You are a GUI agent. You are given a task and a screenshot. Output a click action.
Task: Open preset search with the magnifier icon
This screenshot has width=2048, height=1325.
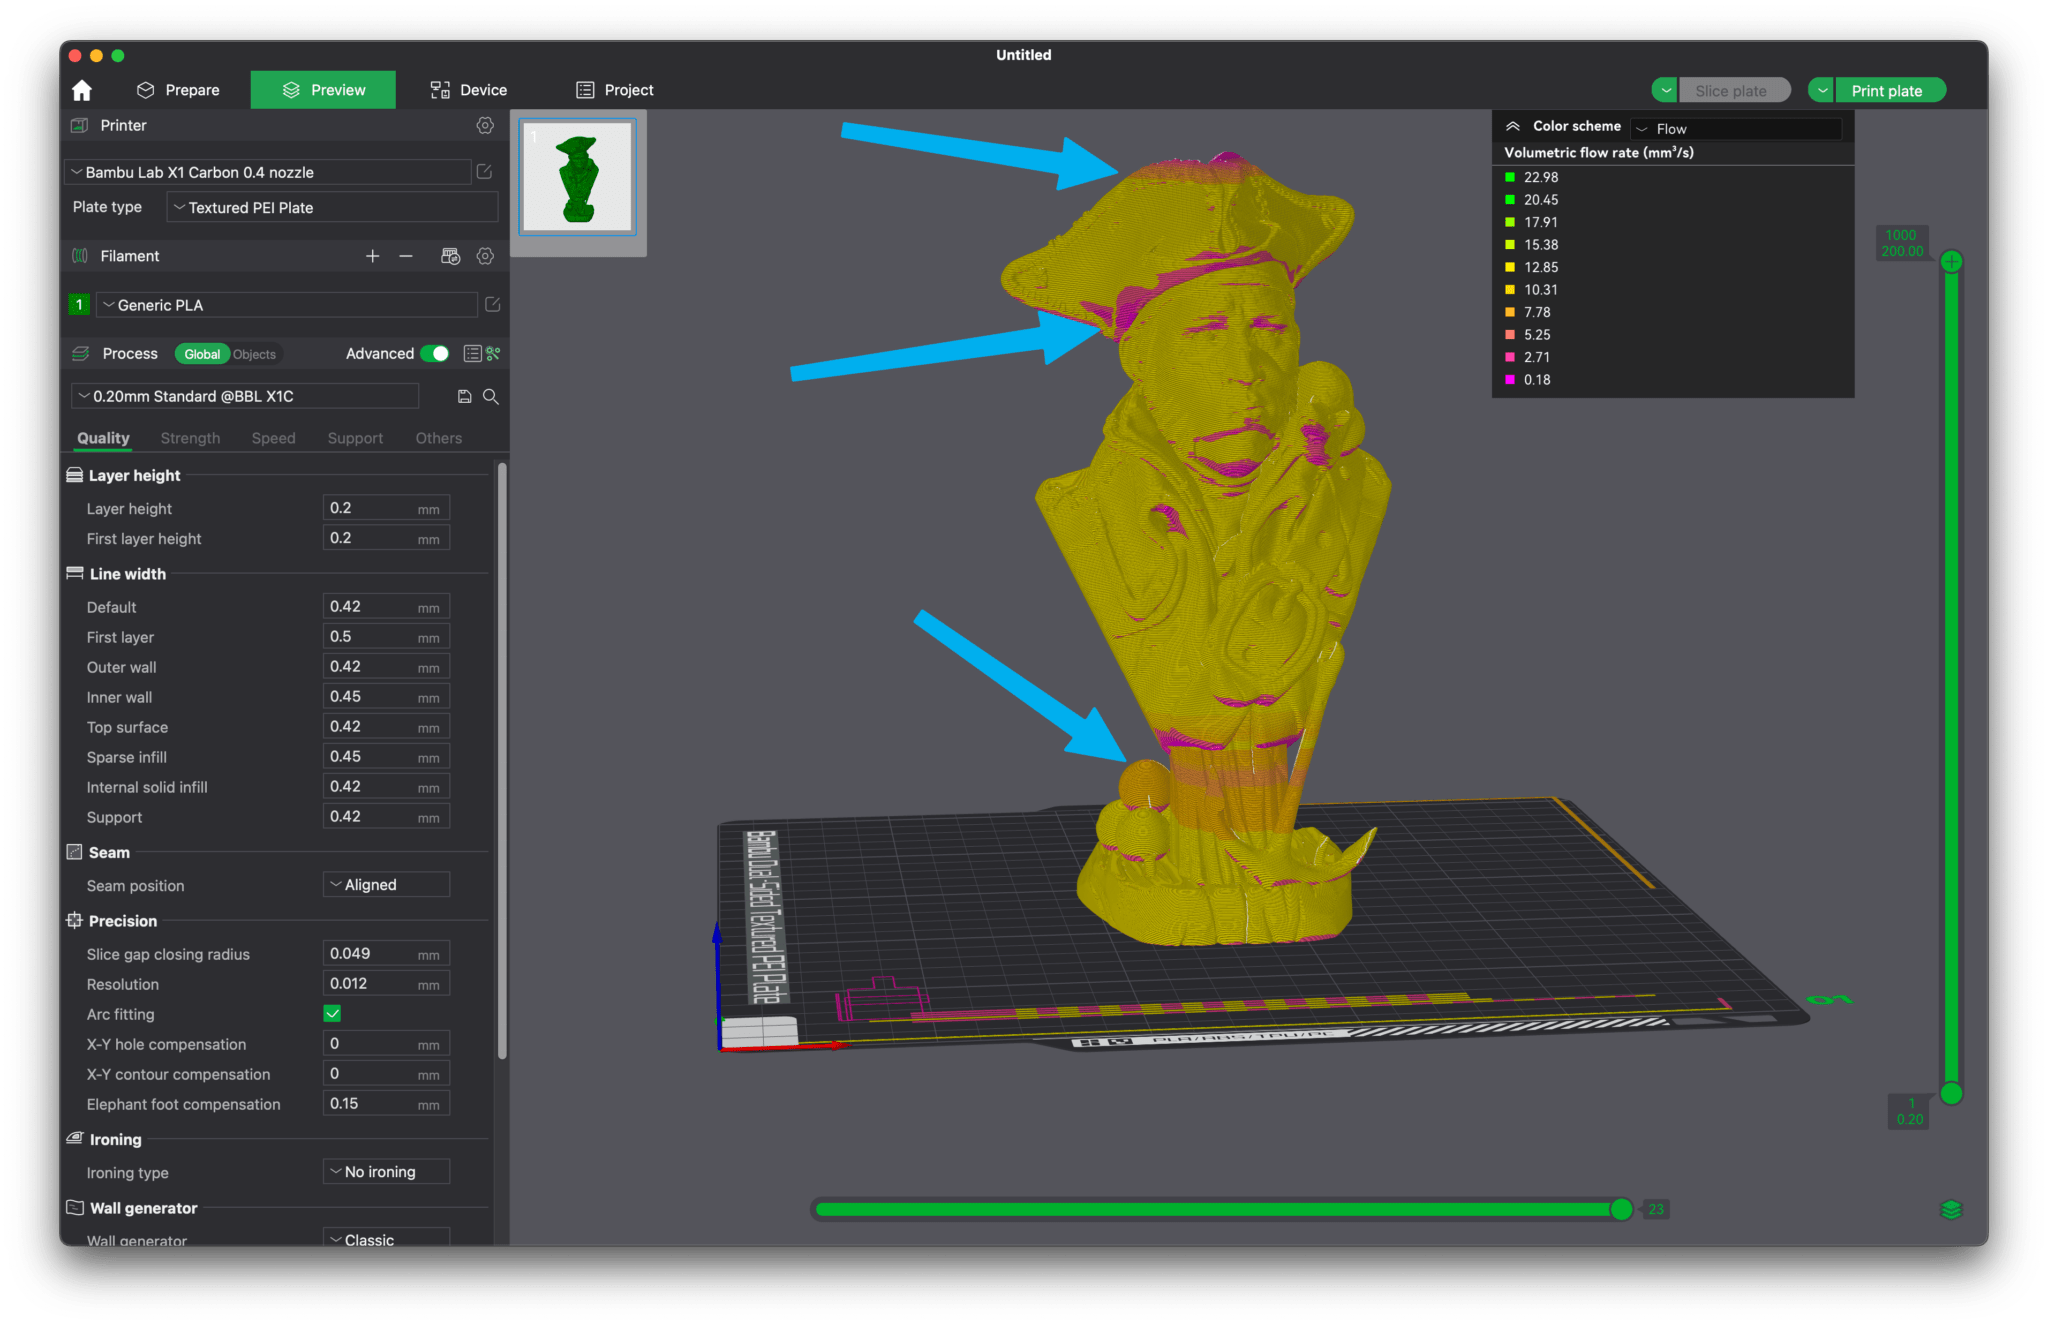(490, 396)
